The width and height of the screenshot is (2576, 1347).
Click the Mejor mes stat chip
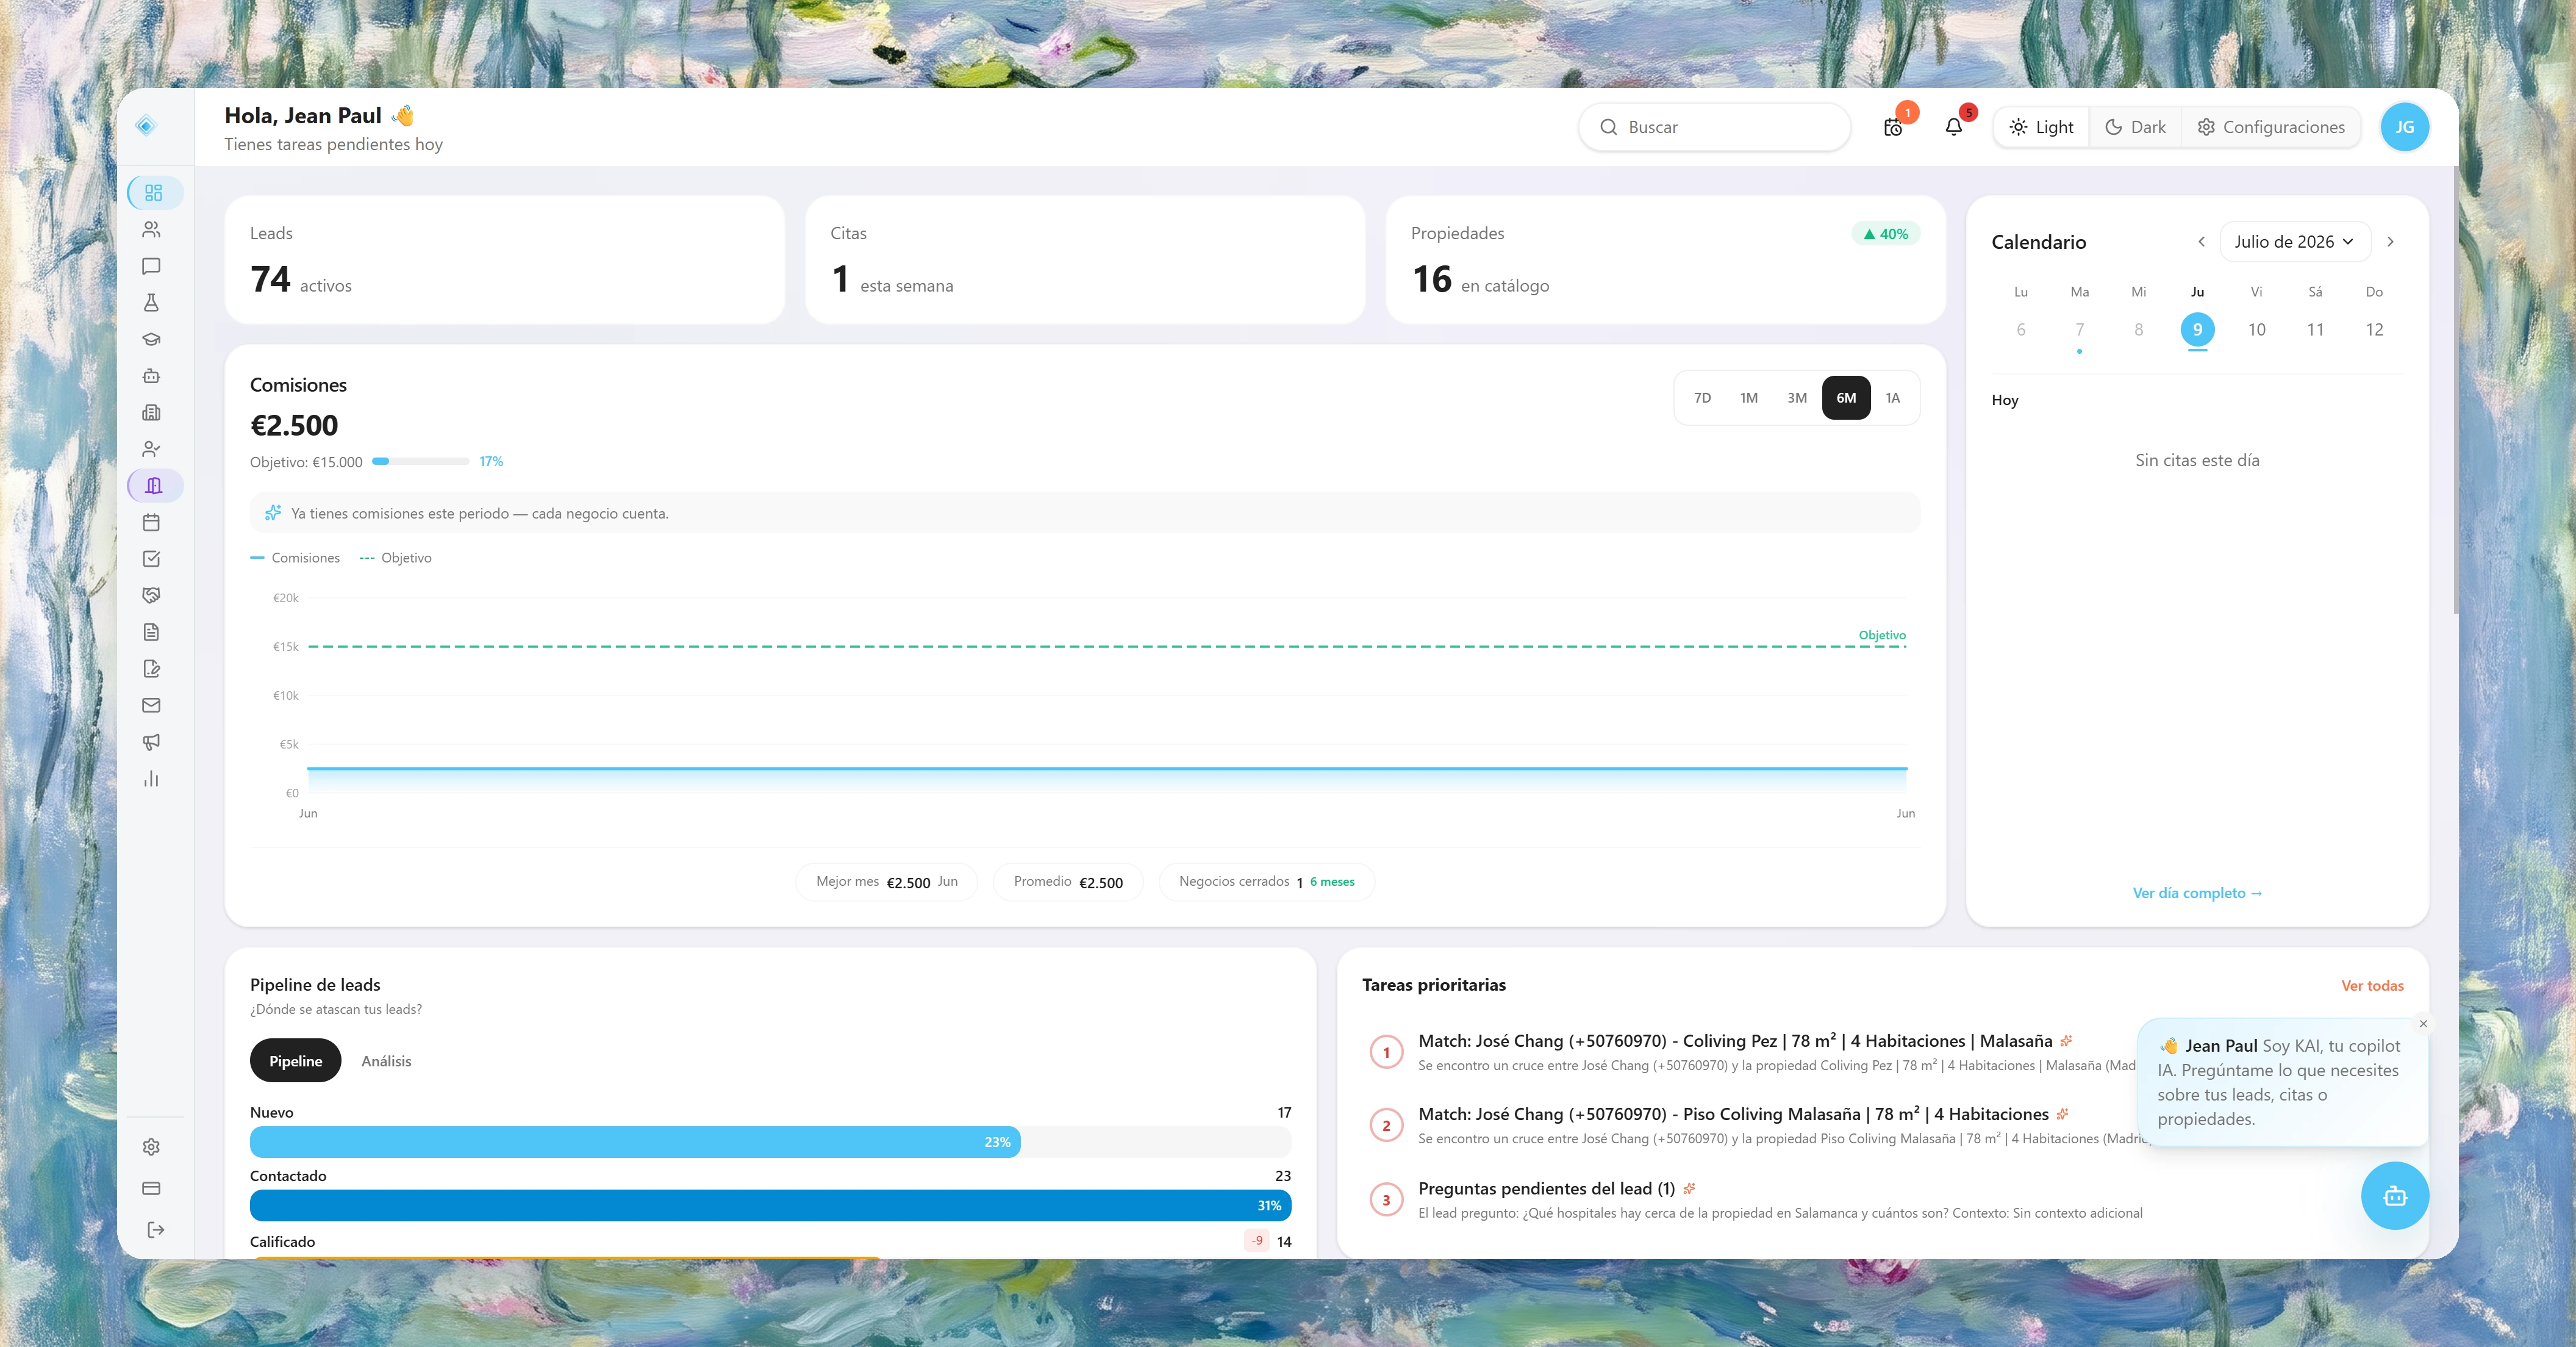coord(886,882)
